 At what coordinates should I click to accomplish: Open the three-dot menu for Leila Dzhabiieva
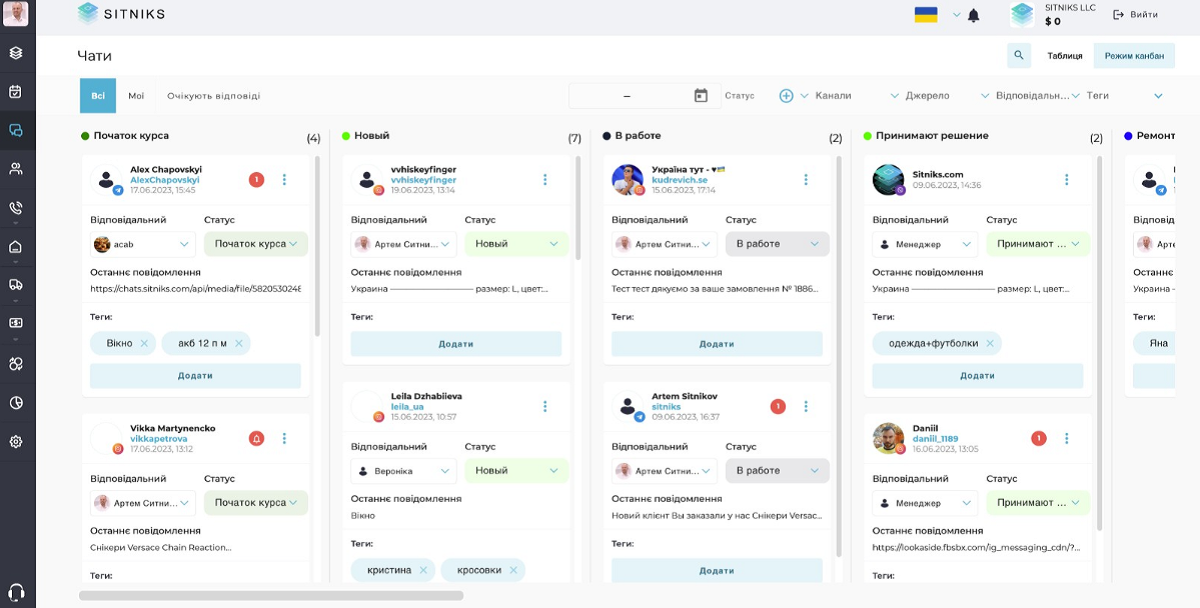[x=545, y=406]
